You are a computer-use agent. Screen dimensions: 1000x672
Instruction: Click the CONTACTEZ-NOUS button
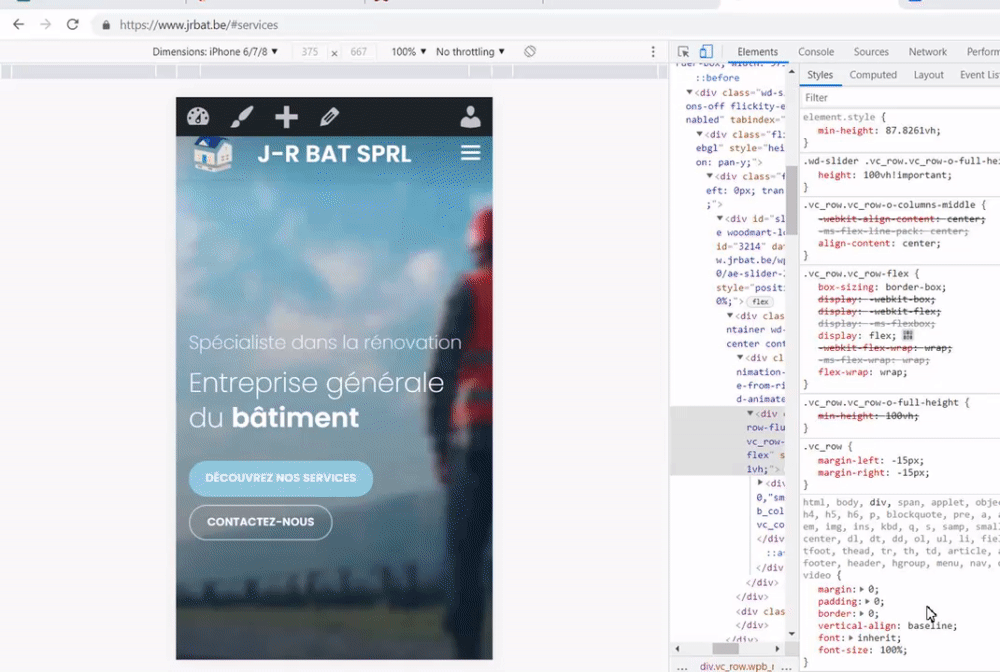[x=260, y=522]
